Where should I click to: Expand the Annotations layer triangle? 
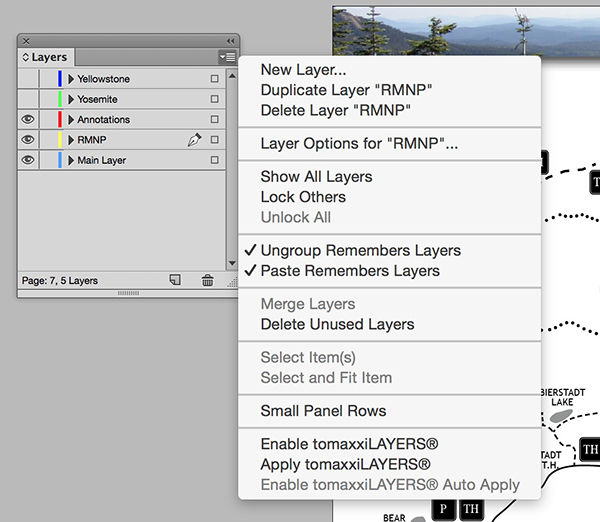[x=71, y=119]
